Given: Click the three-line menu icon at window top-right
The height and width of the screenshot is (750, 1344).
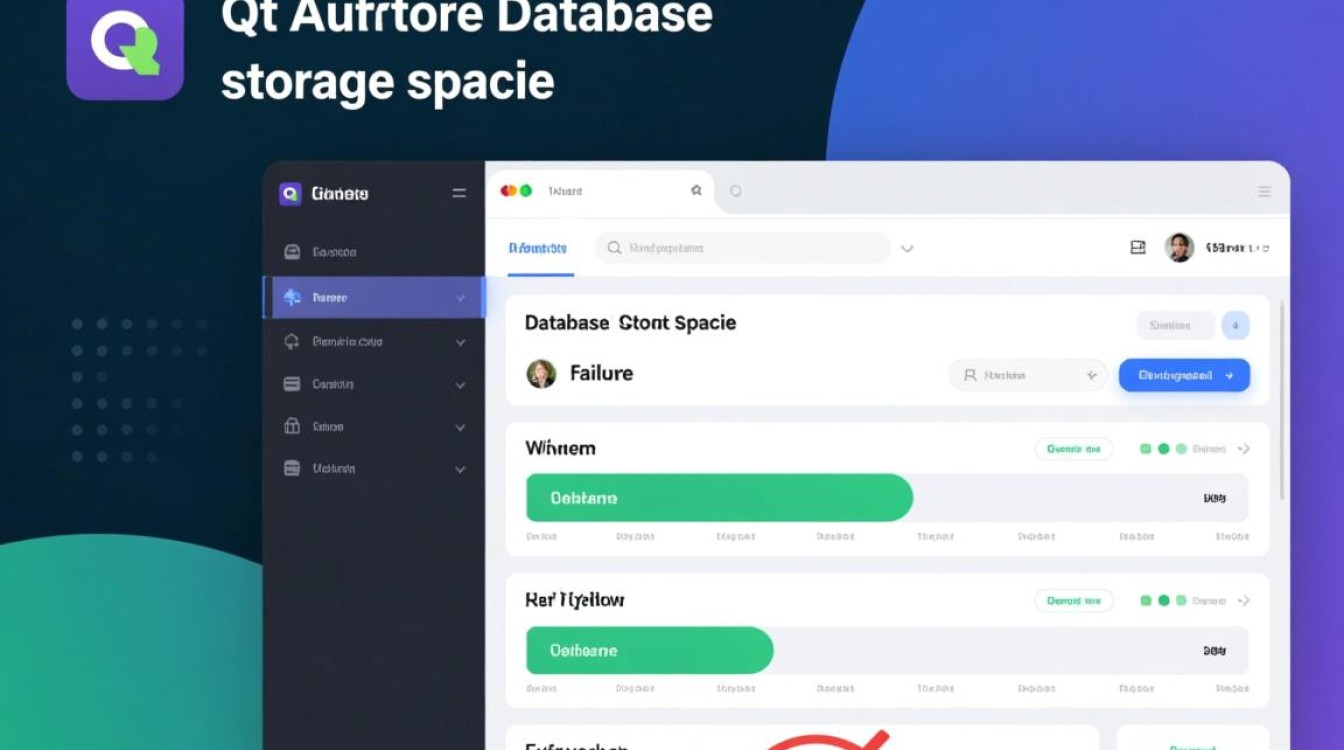Looking at the screenshot, I should click(x=1264, y=191).
